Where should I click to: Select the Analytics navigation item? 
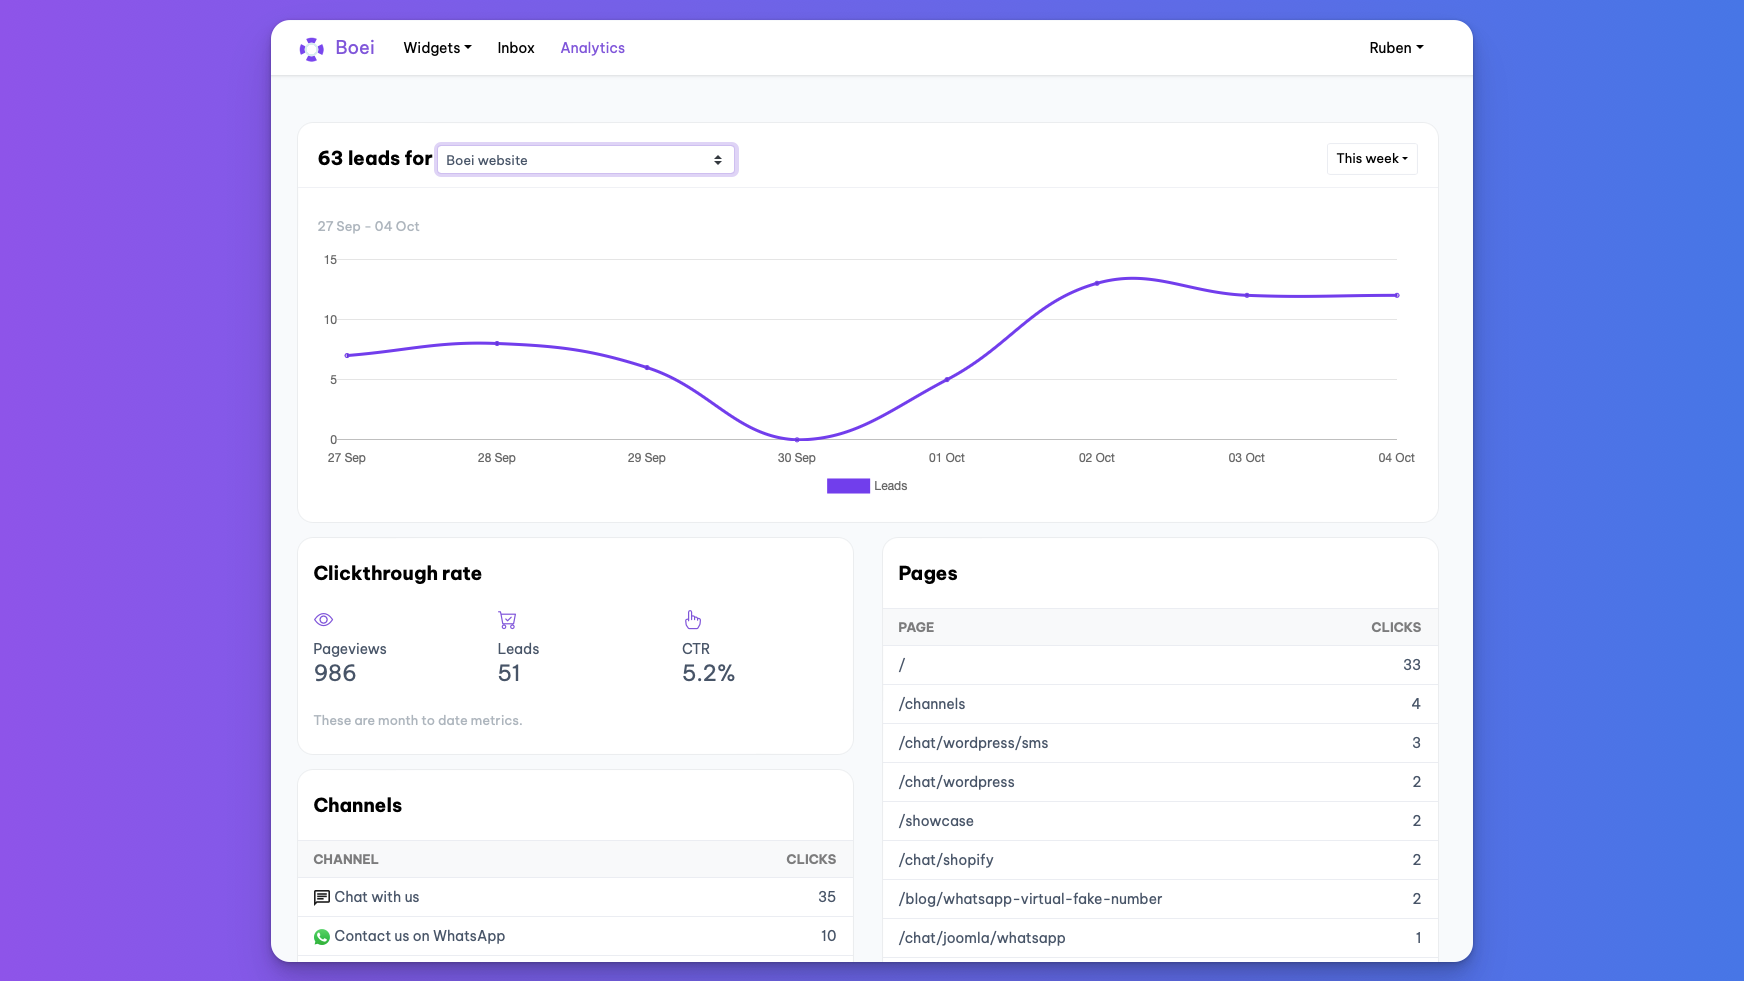[x=592, y=48]
